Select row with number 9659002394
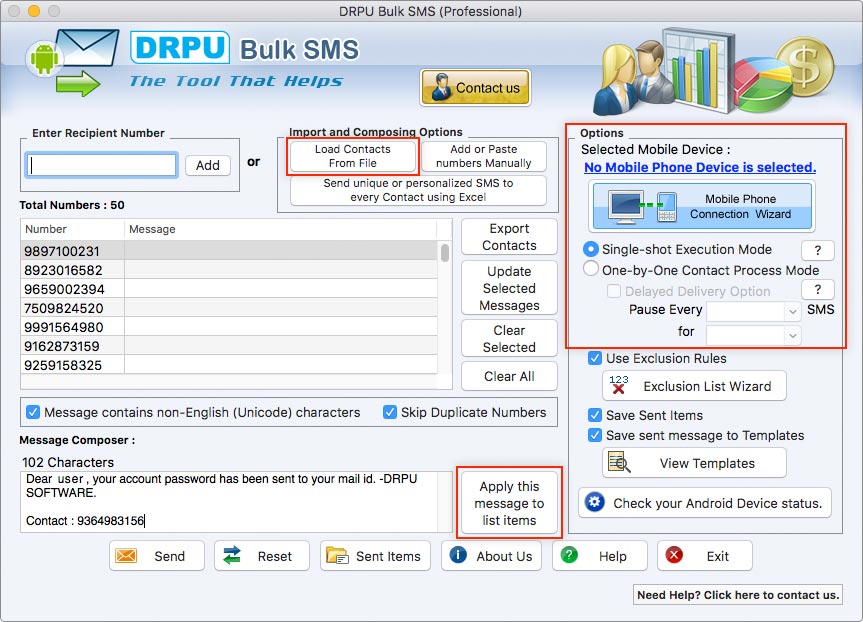863x622 pixels. (230, 289)
